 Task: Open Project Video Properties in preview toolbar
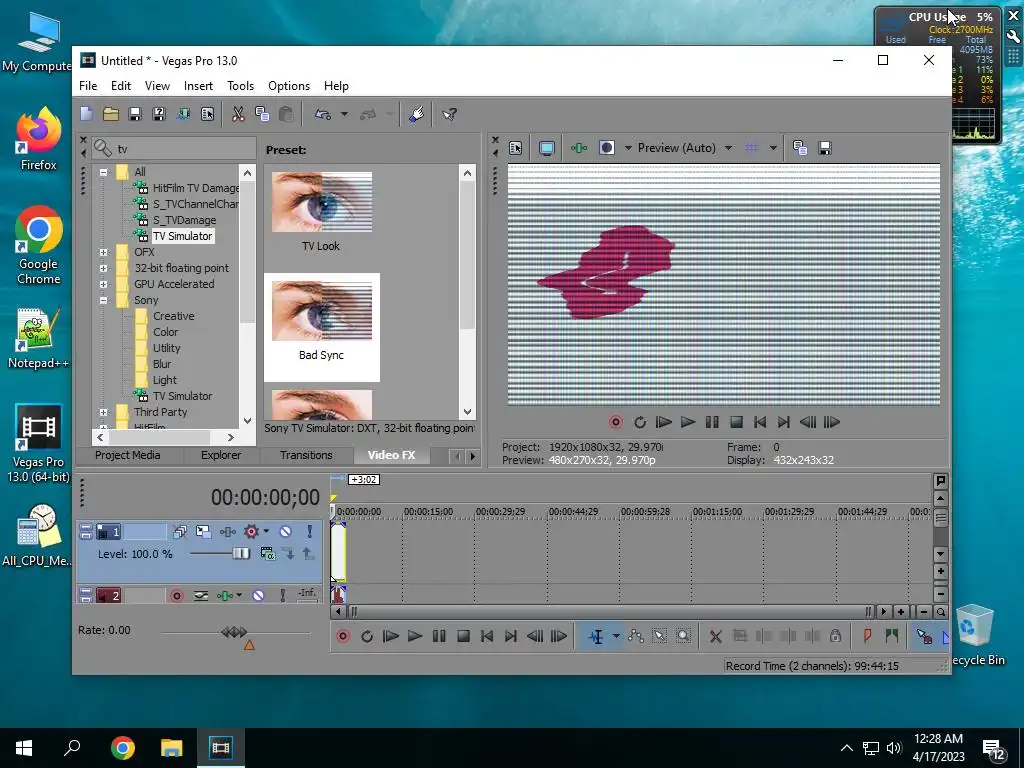click(515, 148)
